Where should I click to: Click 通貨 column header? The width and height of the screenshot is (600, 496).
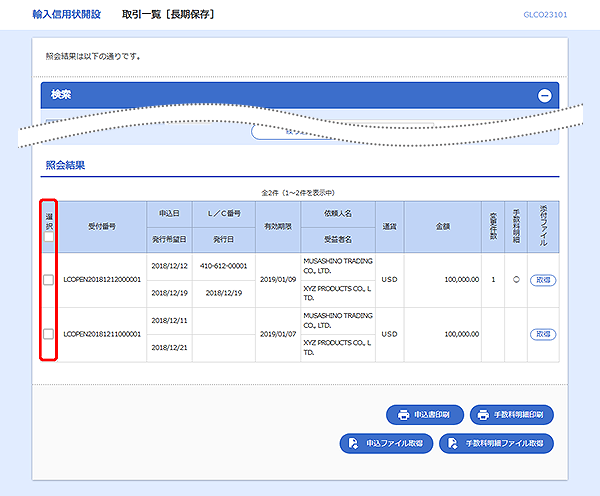tap(390, 227)
